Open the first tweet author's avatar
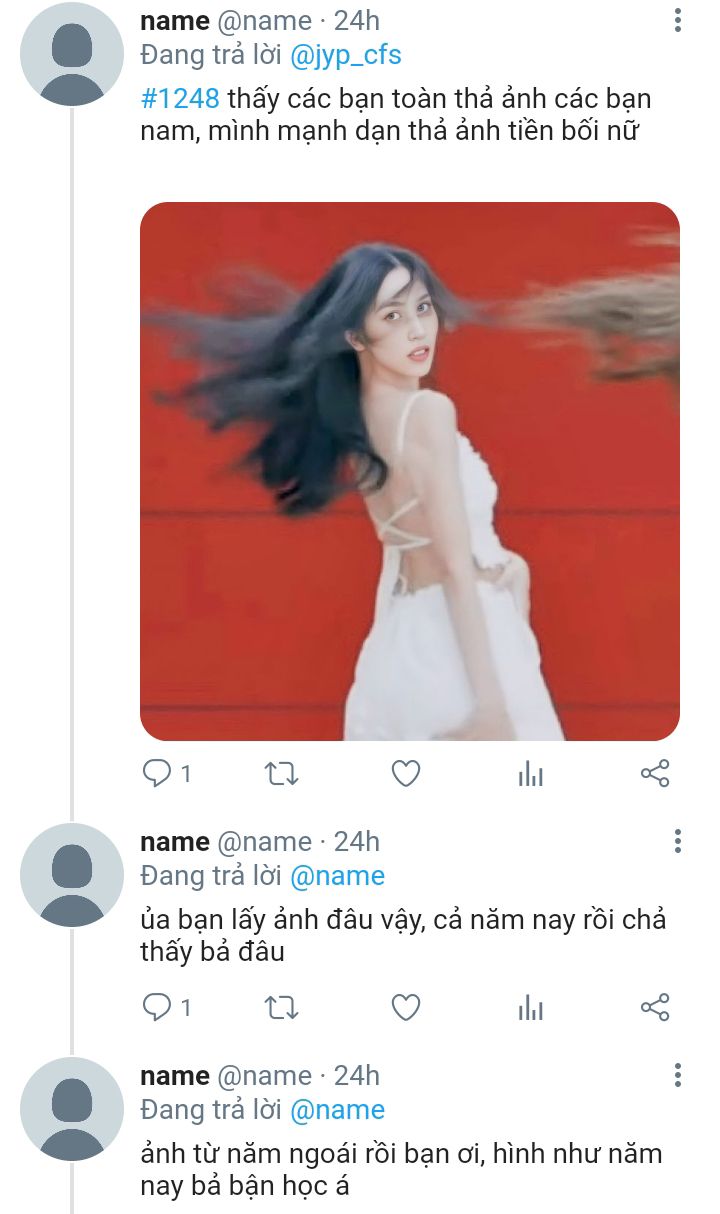The width and height of the screenshot is (720, 1214). 71,55
